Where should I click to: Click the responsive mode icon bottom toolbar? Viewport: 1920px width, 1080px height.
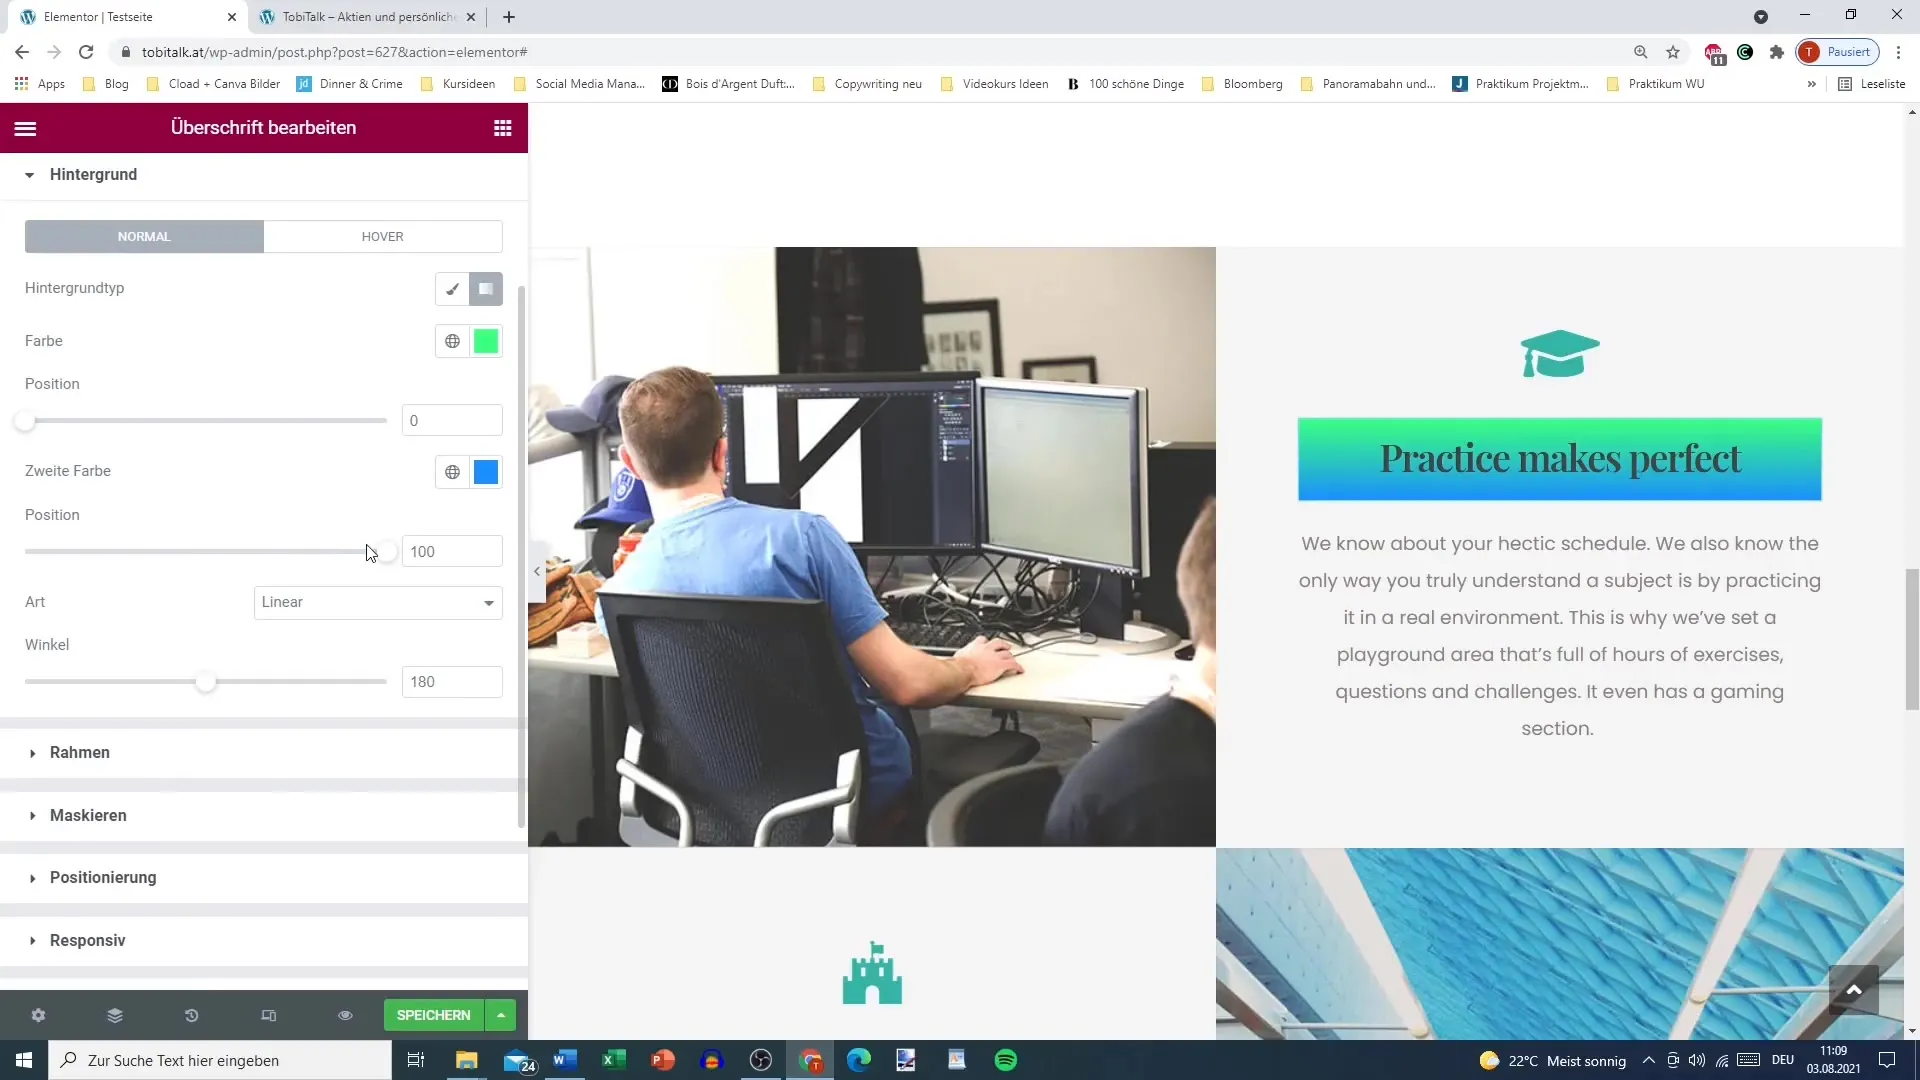269,1015
